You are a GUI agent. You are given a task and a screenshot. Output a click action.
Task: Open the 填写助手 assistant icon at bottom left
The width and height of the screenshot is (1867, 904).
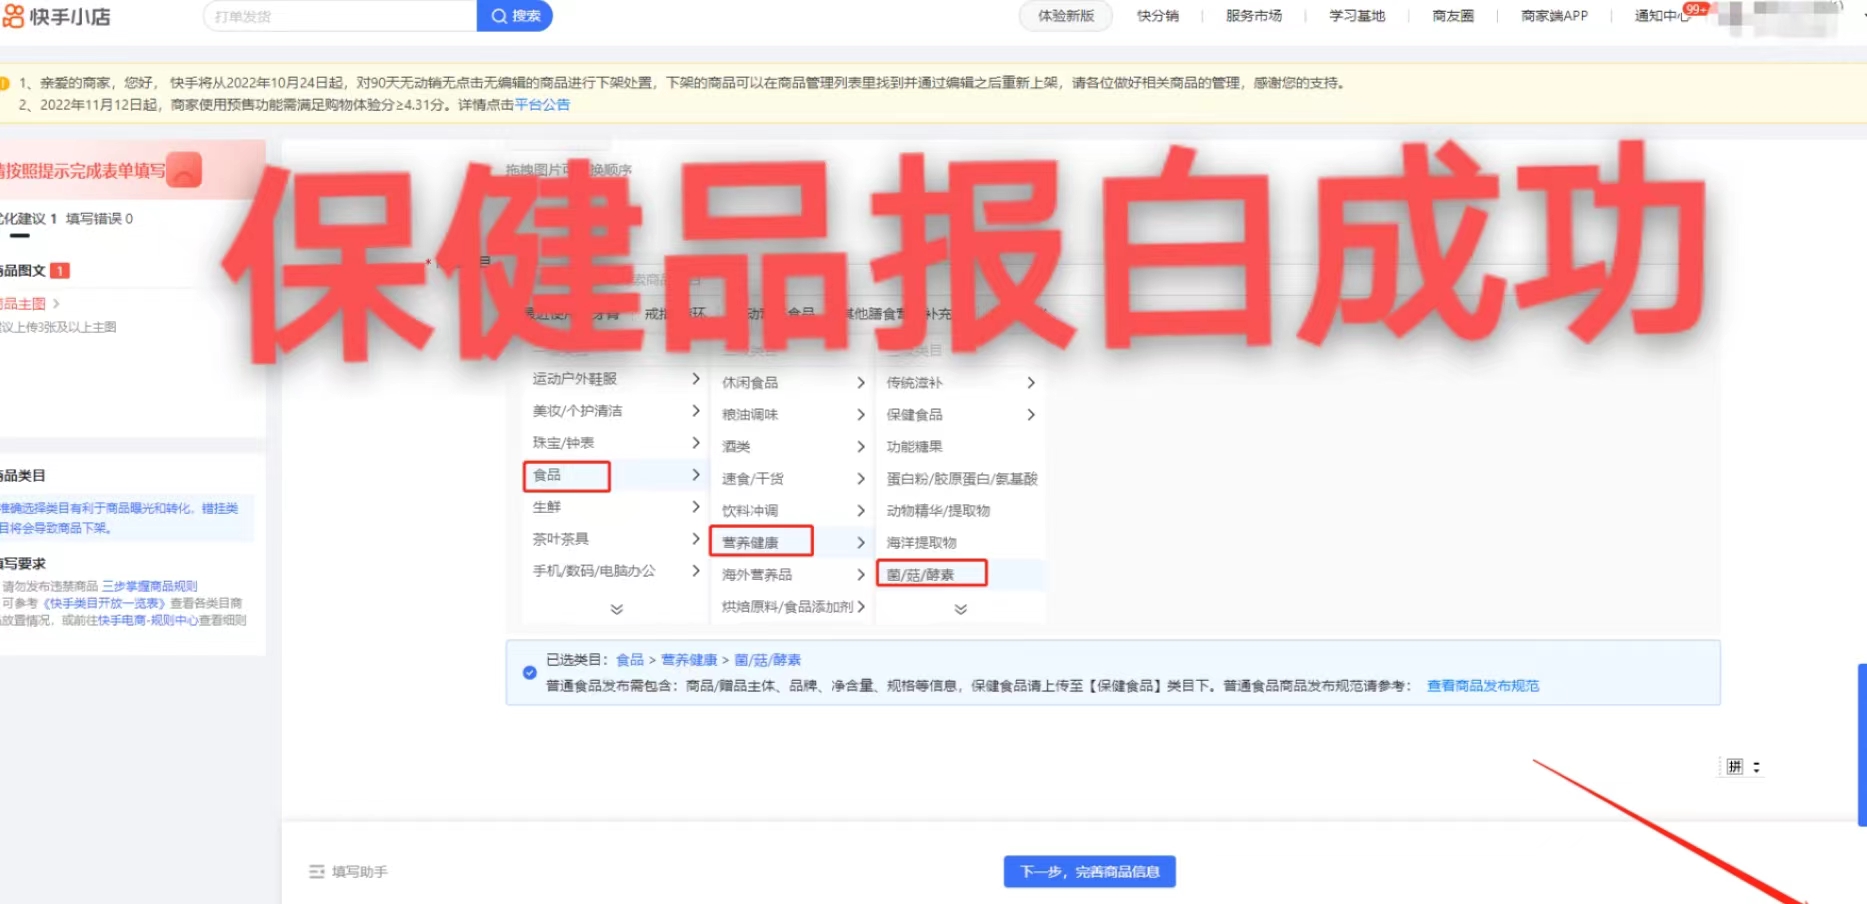click(316, 871)
